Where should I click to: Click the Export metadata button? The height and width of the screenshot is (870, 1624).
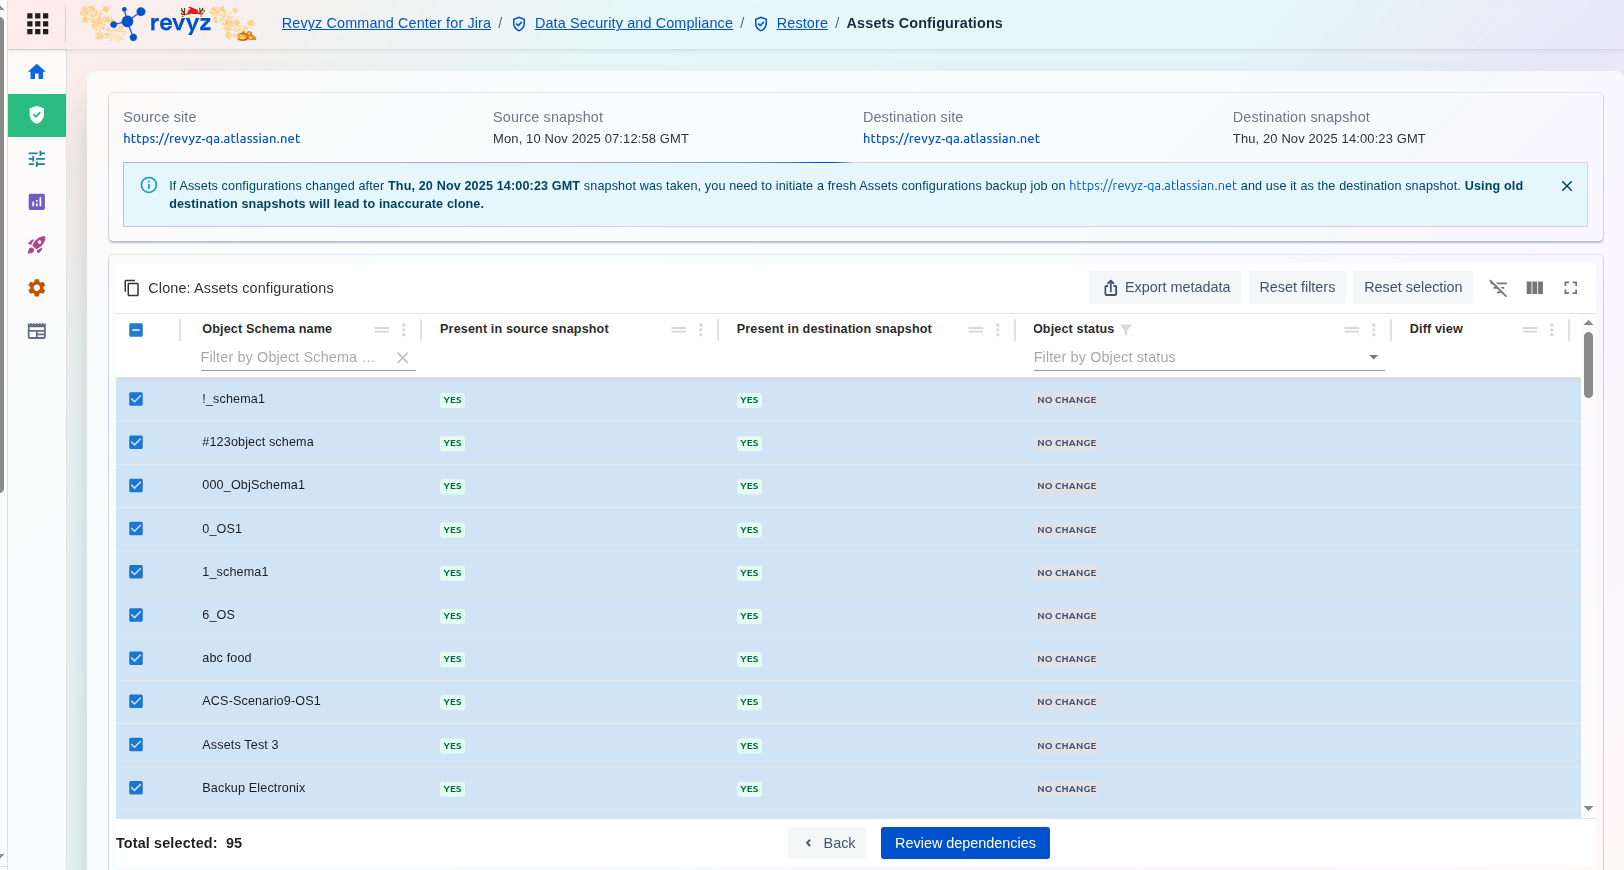[x=1165, y=288]
